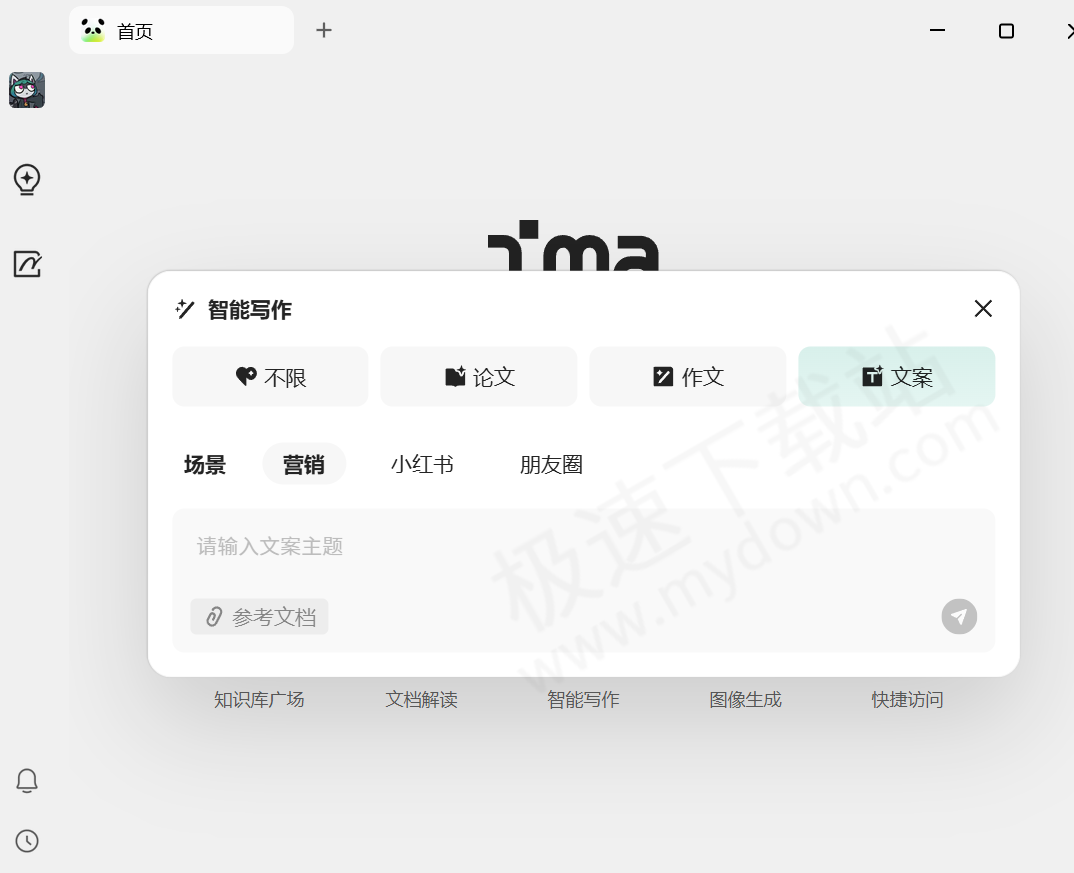Select the 文案 writing type
This screenshot has height=873, width=1074.
[x=896, y=377]
